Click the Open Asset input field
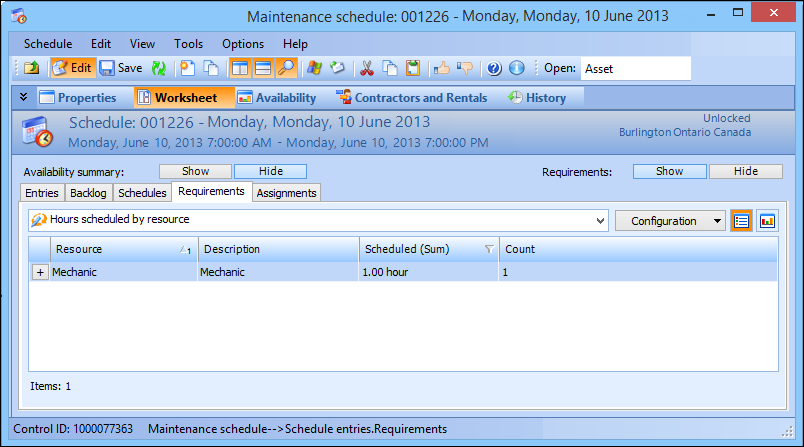Viewport: 804px width, 447px height. click(x=635, y=69)
